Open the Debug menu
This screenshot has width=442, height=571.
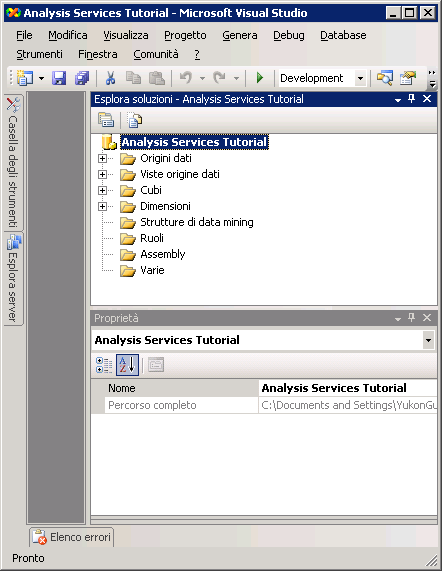click(x=289, y=35)
